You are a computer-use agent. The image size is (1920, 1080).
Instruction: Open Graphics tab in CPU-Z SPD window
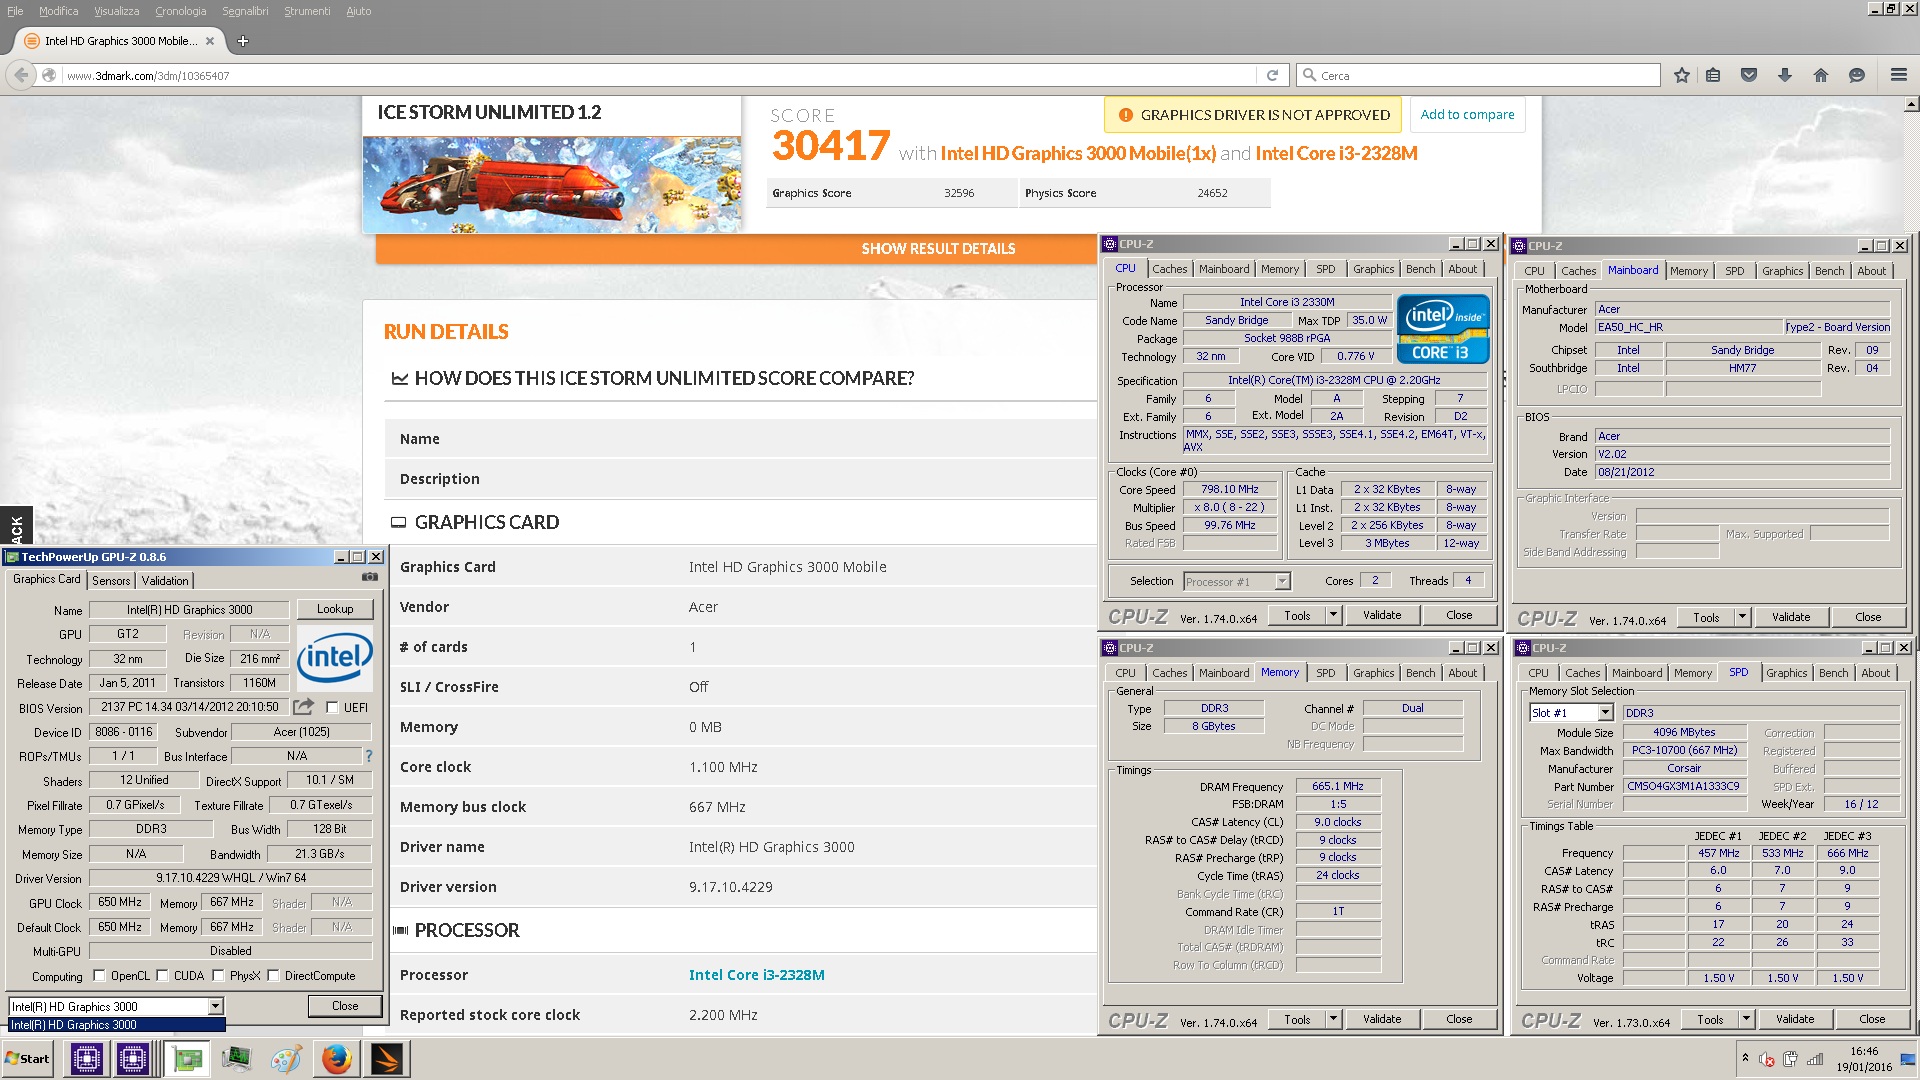1786,673
